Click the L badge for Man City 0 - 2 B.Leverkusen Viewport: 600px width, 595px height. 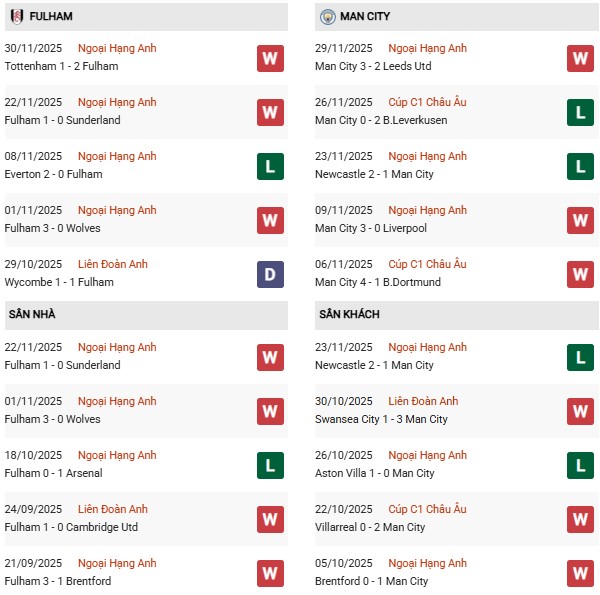(x=580, y=112)
